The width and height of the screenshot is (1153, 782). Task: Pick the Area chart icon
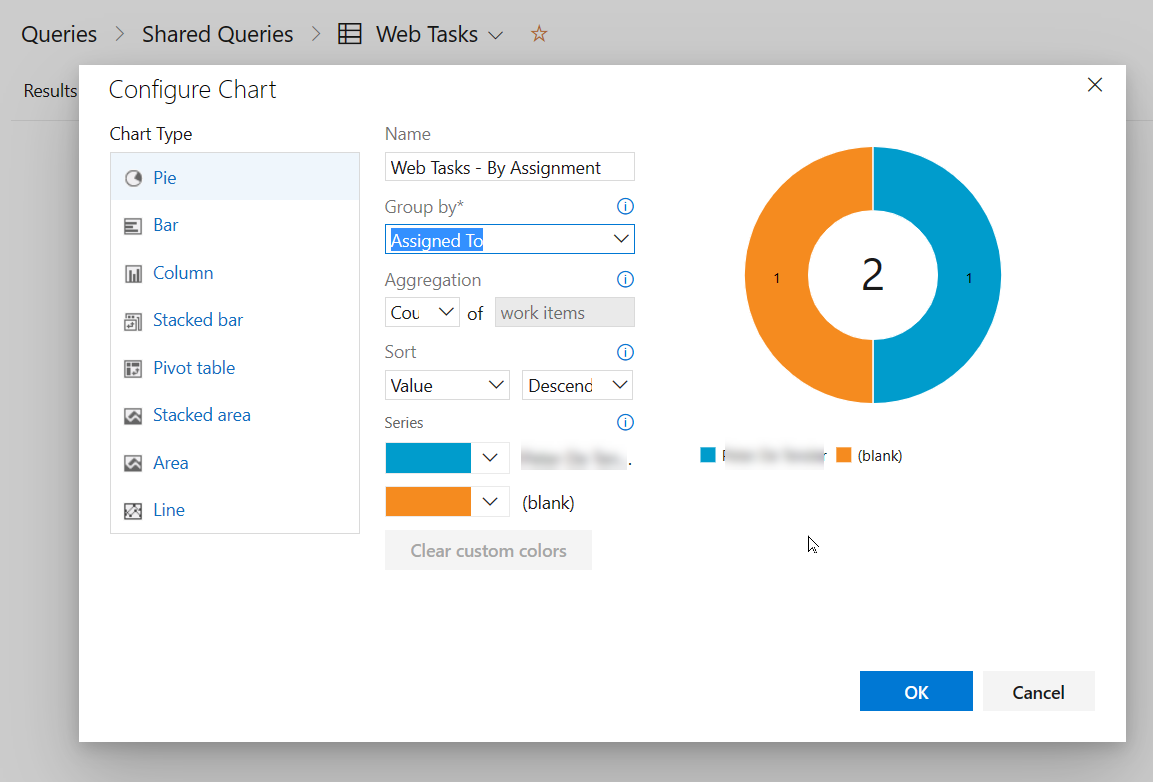tap(133, 463)
